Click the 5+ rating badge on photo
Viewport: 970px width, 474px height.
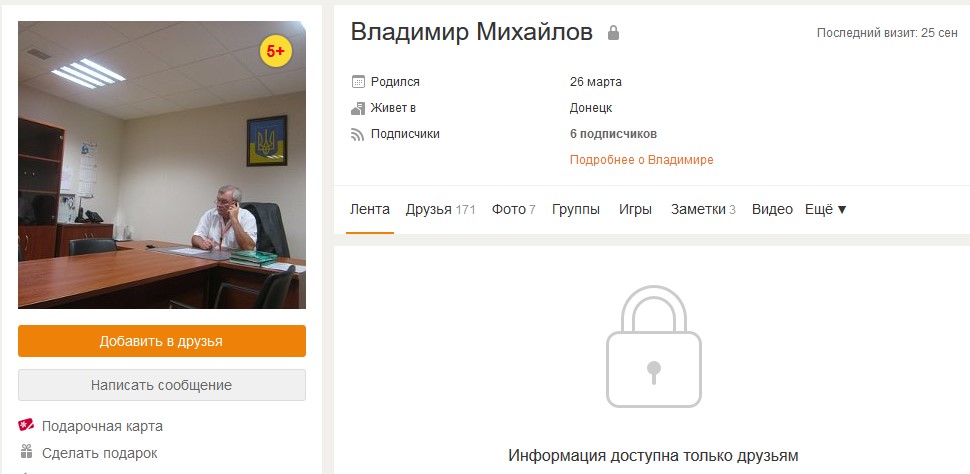(275, 51)
